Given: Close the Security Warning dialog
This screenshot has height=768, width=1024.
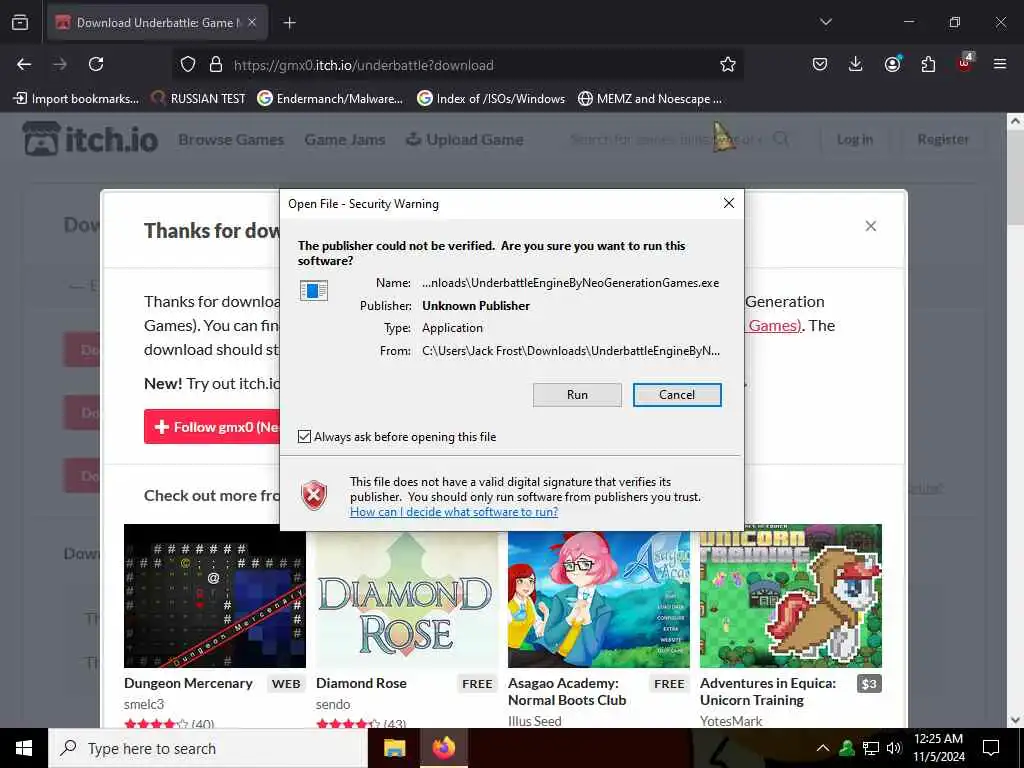Looking at the screenshot, I should click(729, 203).
